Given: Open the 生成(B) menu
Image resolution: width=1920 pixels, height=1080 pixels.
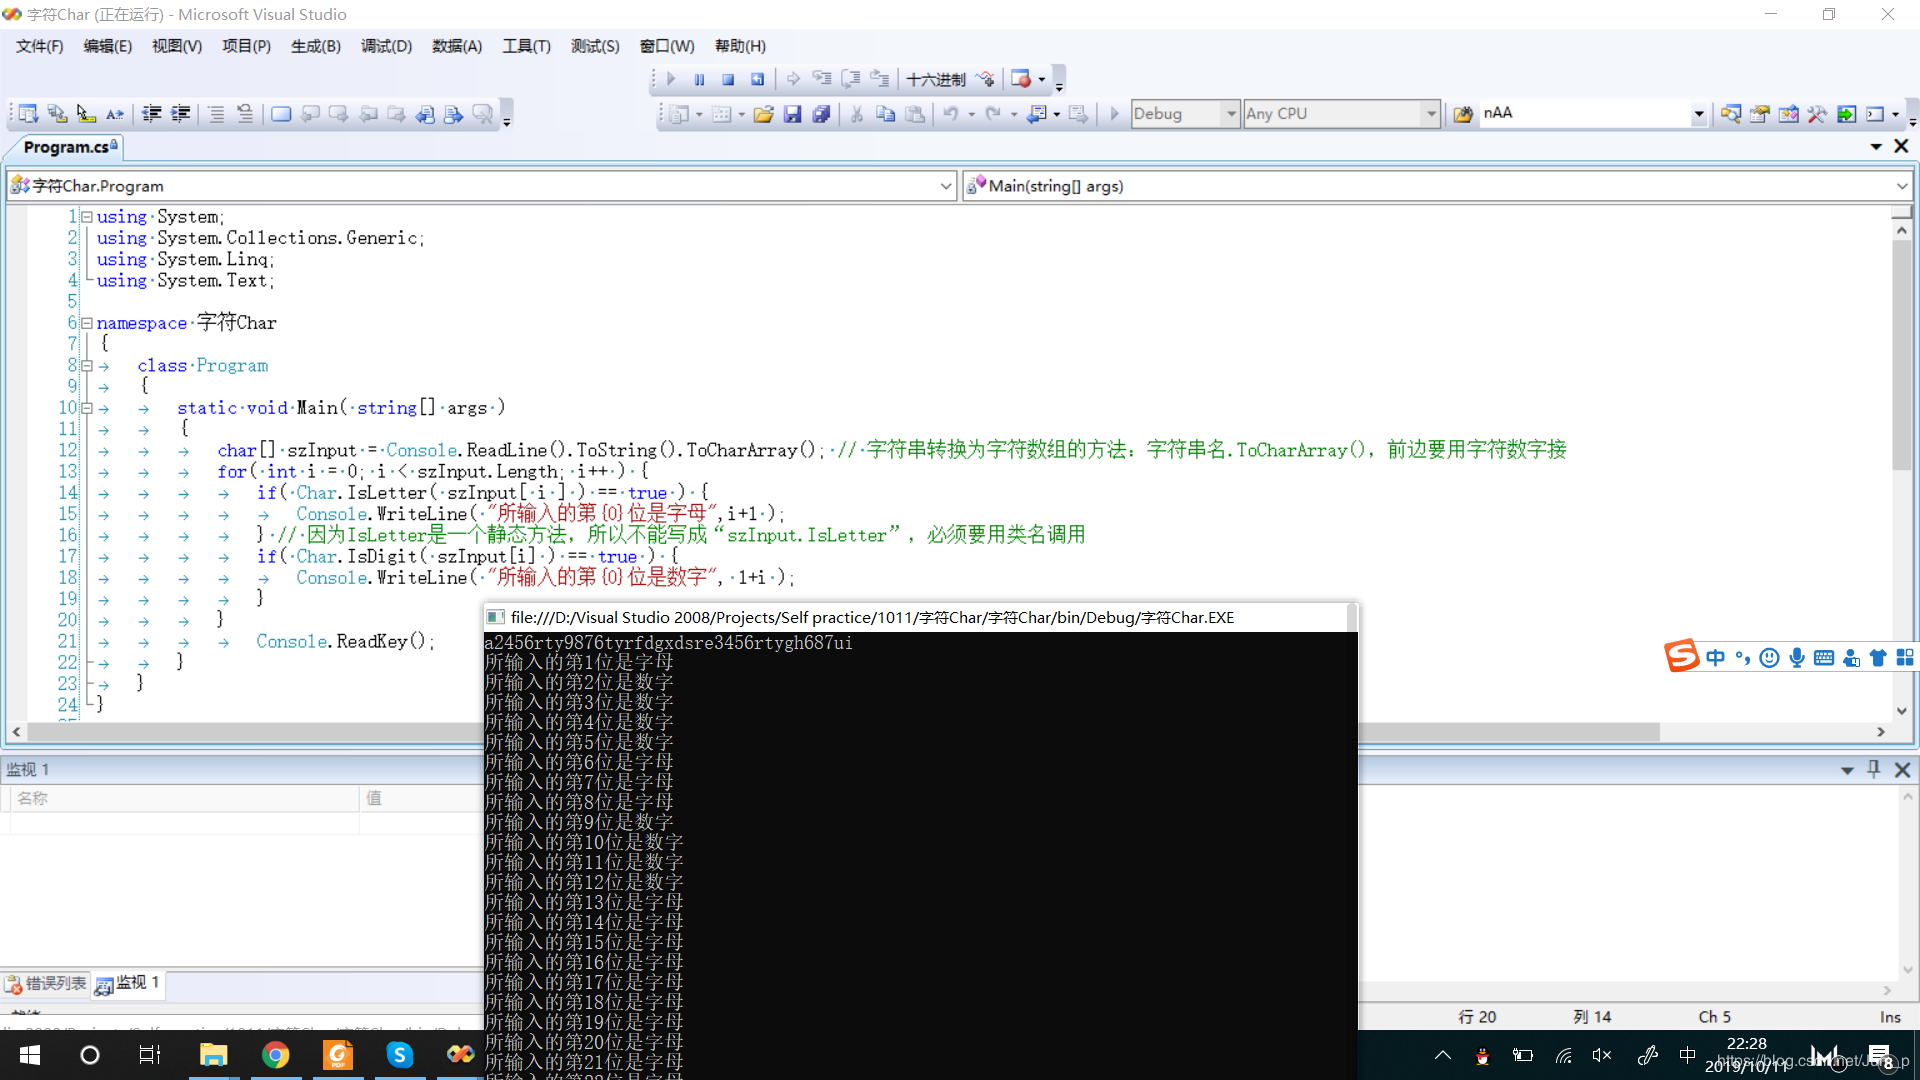Looking at the screenshot, I should click(x=315, y=46).
